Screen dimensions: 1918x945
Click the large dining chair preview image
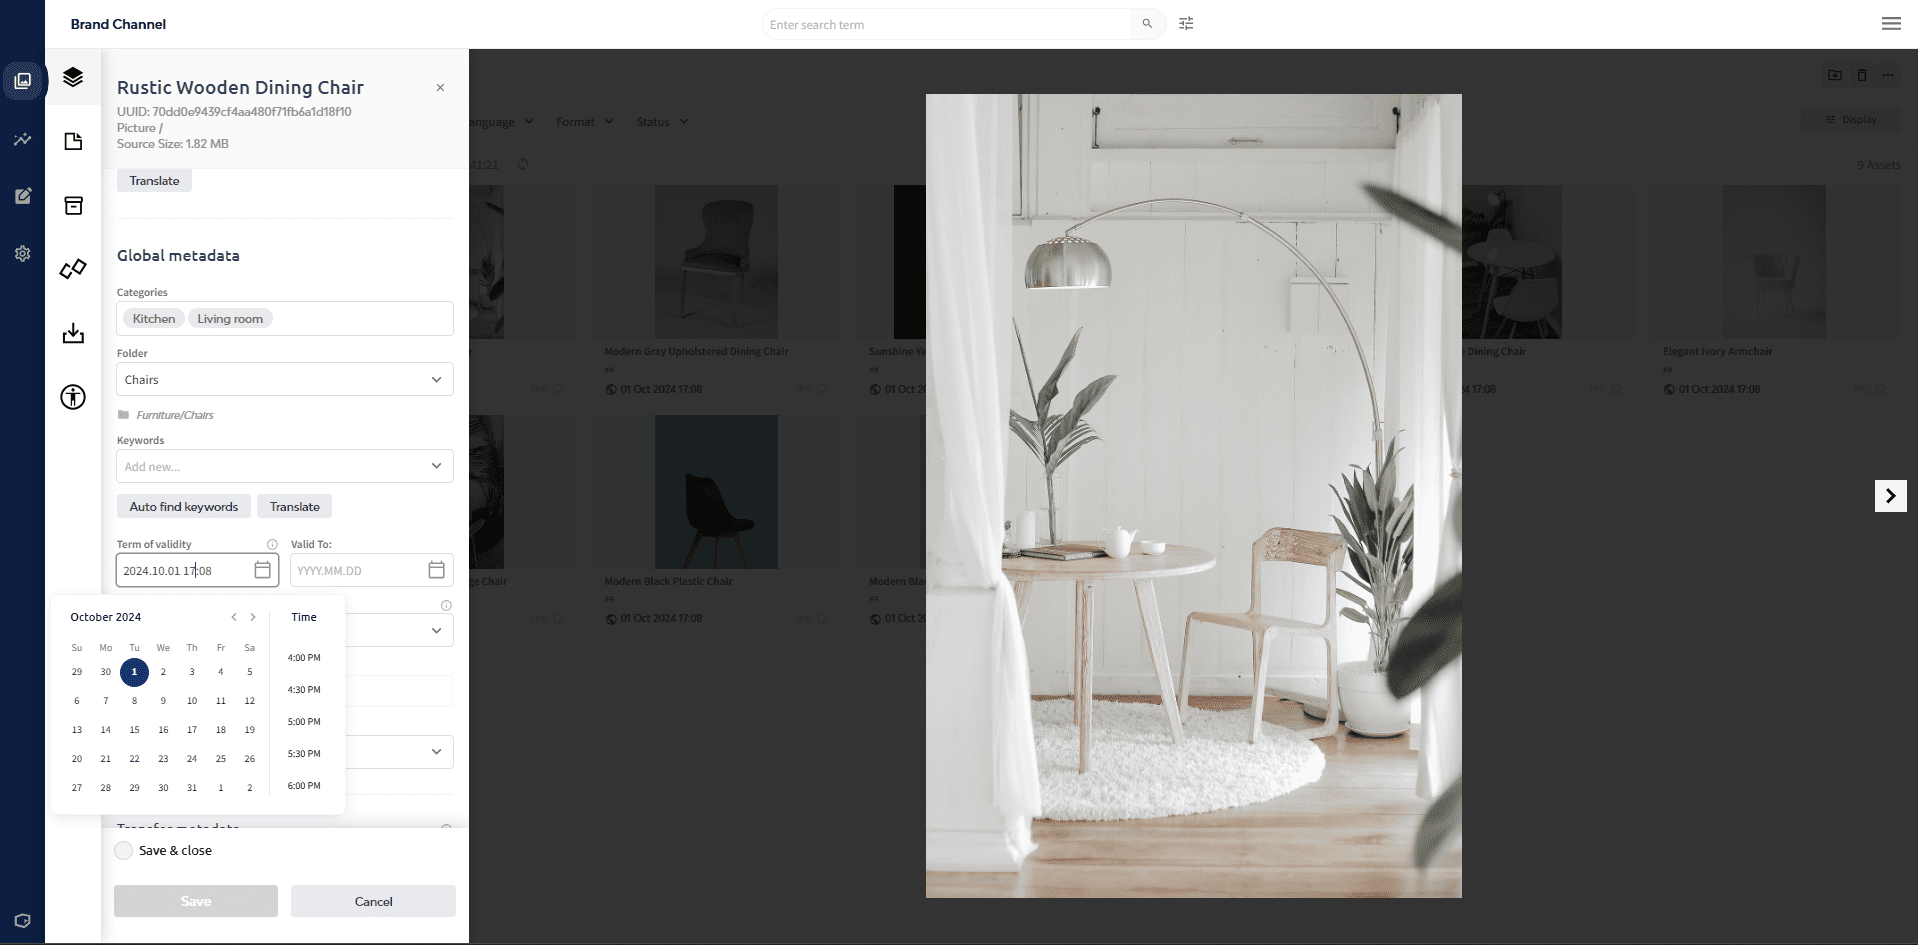click(1193, 496)
